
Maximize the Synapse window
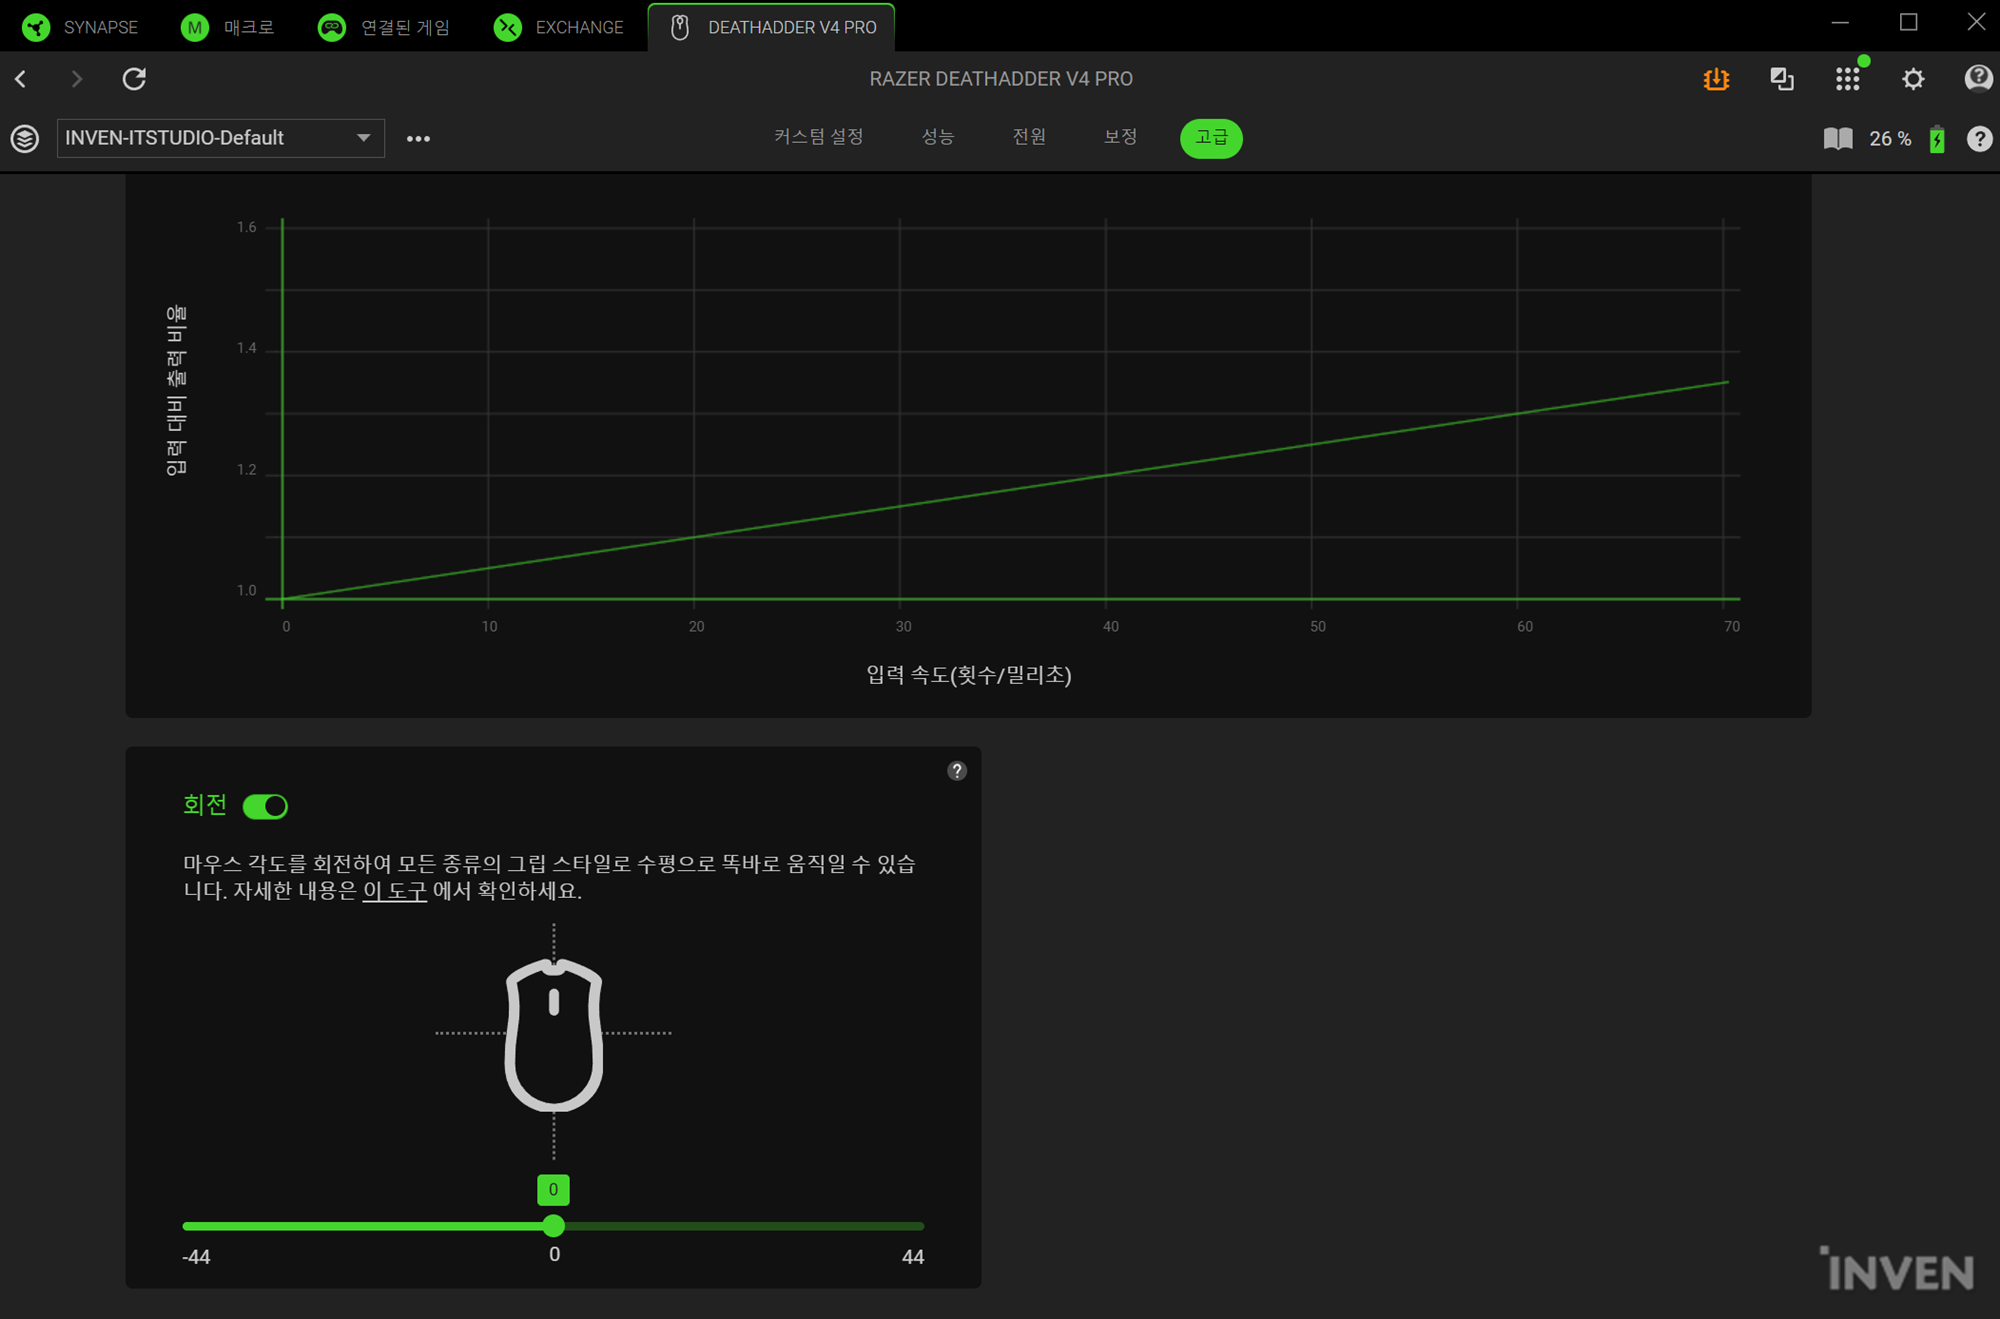click(1908, 22)
